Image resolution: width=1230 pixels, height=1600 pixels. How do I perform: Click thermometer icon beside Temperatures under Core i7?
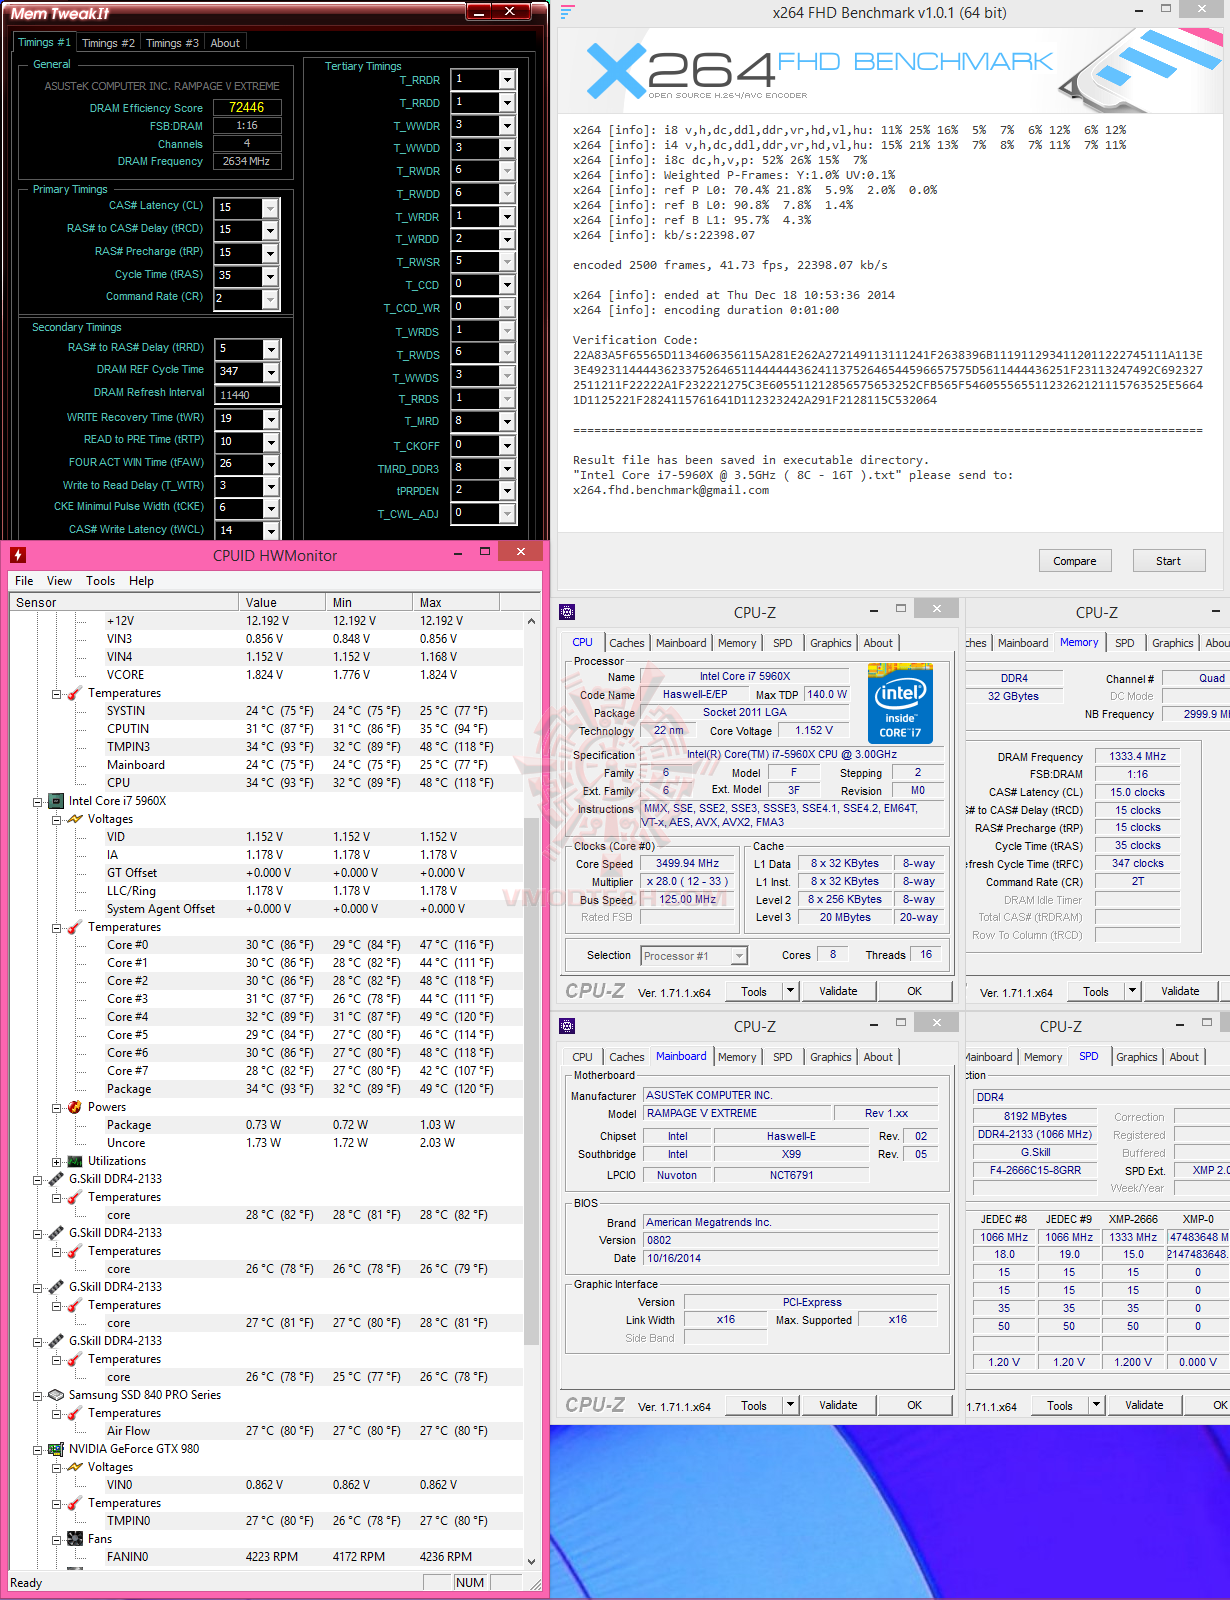coord(75,927)
